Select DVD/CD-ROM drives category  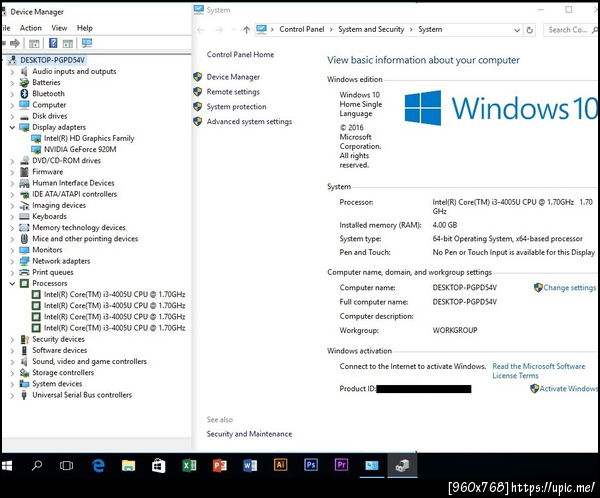pyautogui.click(x=66, y=161)
